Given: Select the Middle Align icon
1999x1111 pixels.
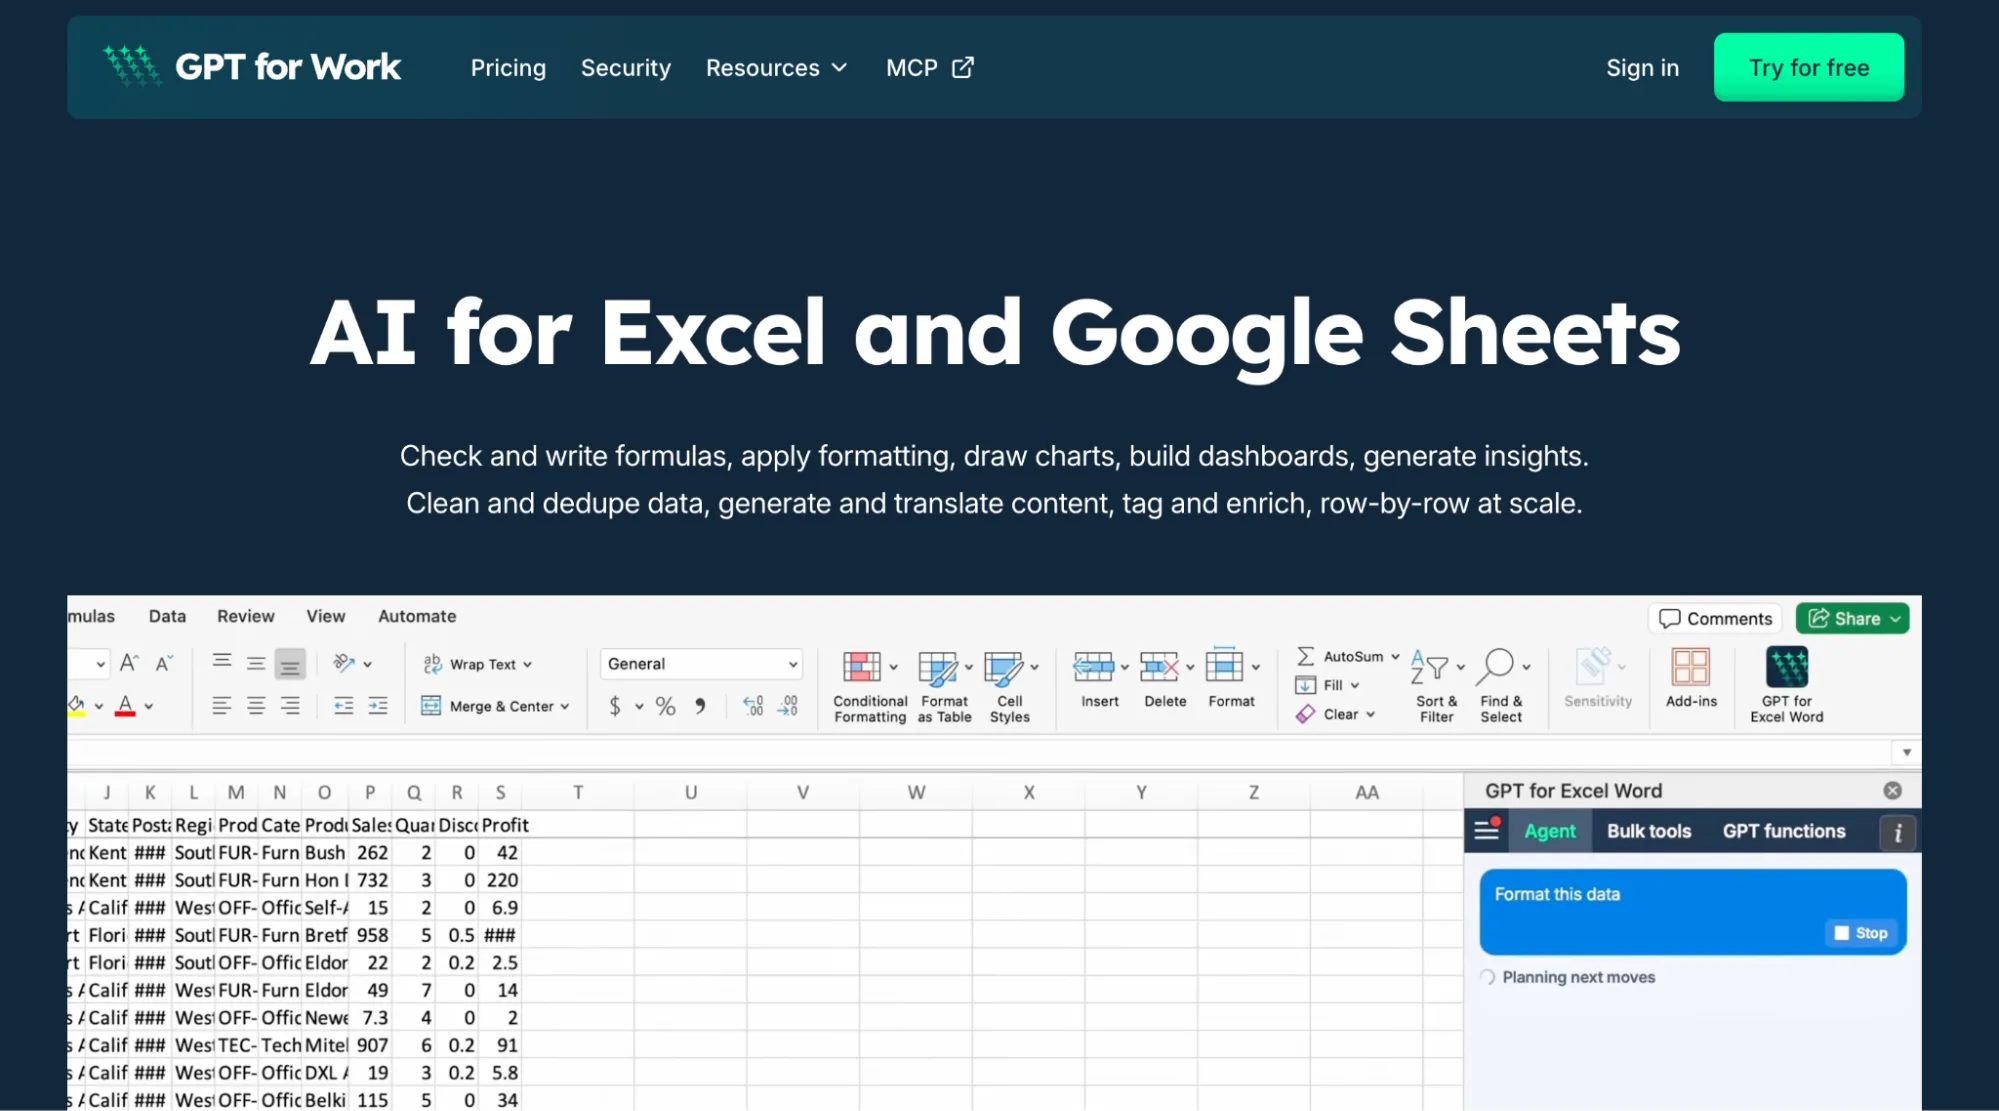Looking at the screenshot, I should (x=256, y=663).
